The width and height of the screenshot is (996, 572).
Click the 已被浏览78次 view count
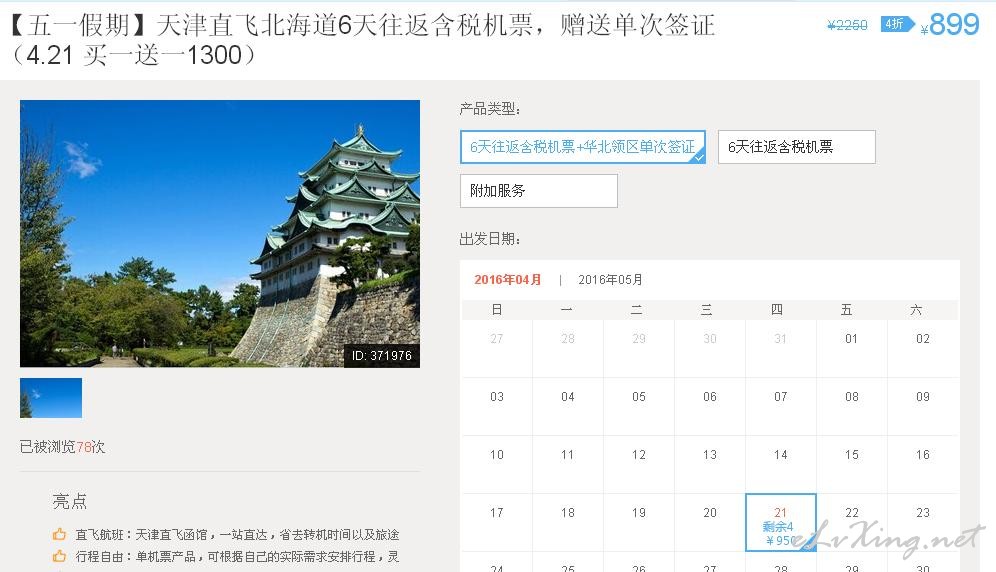62,447
